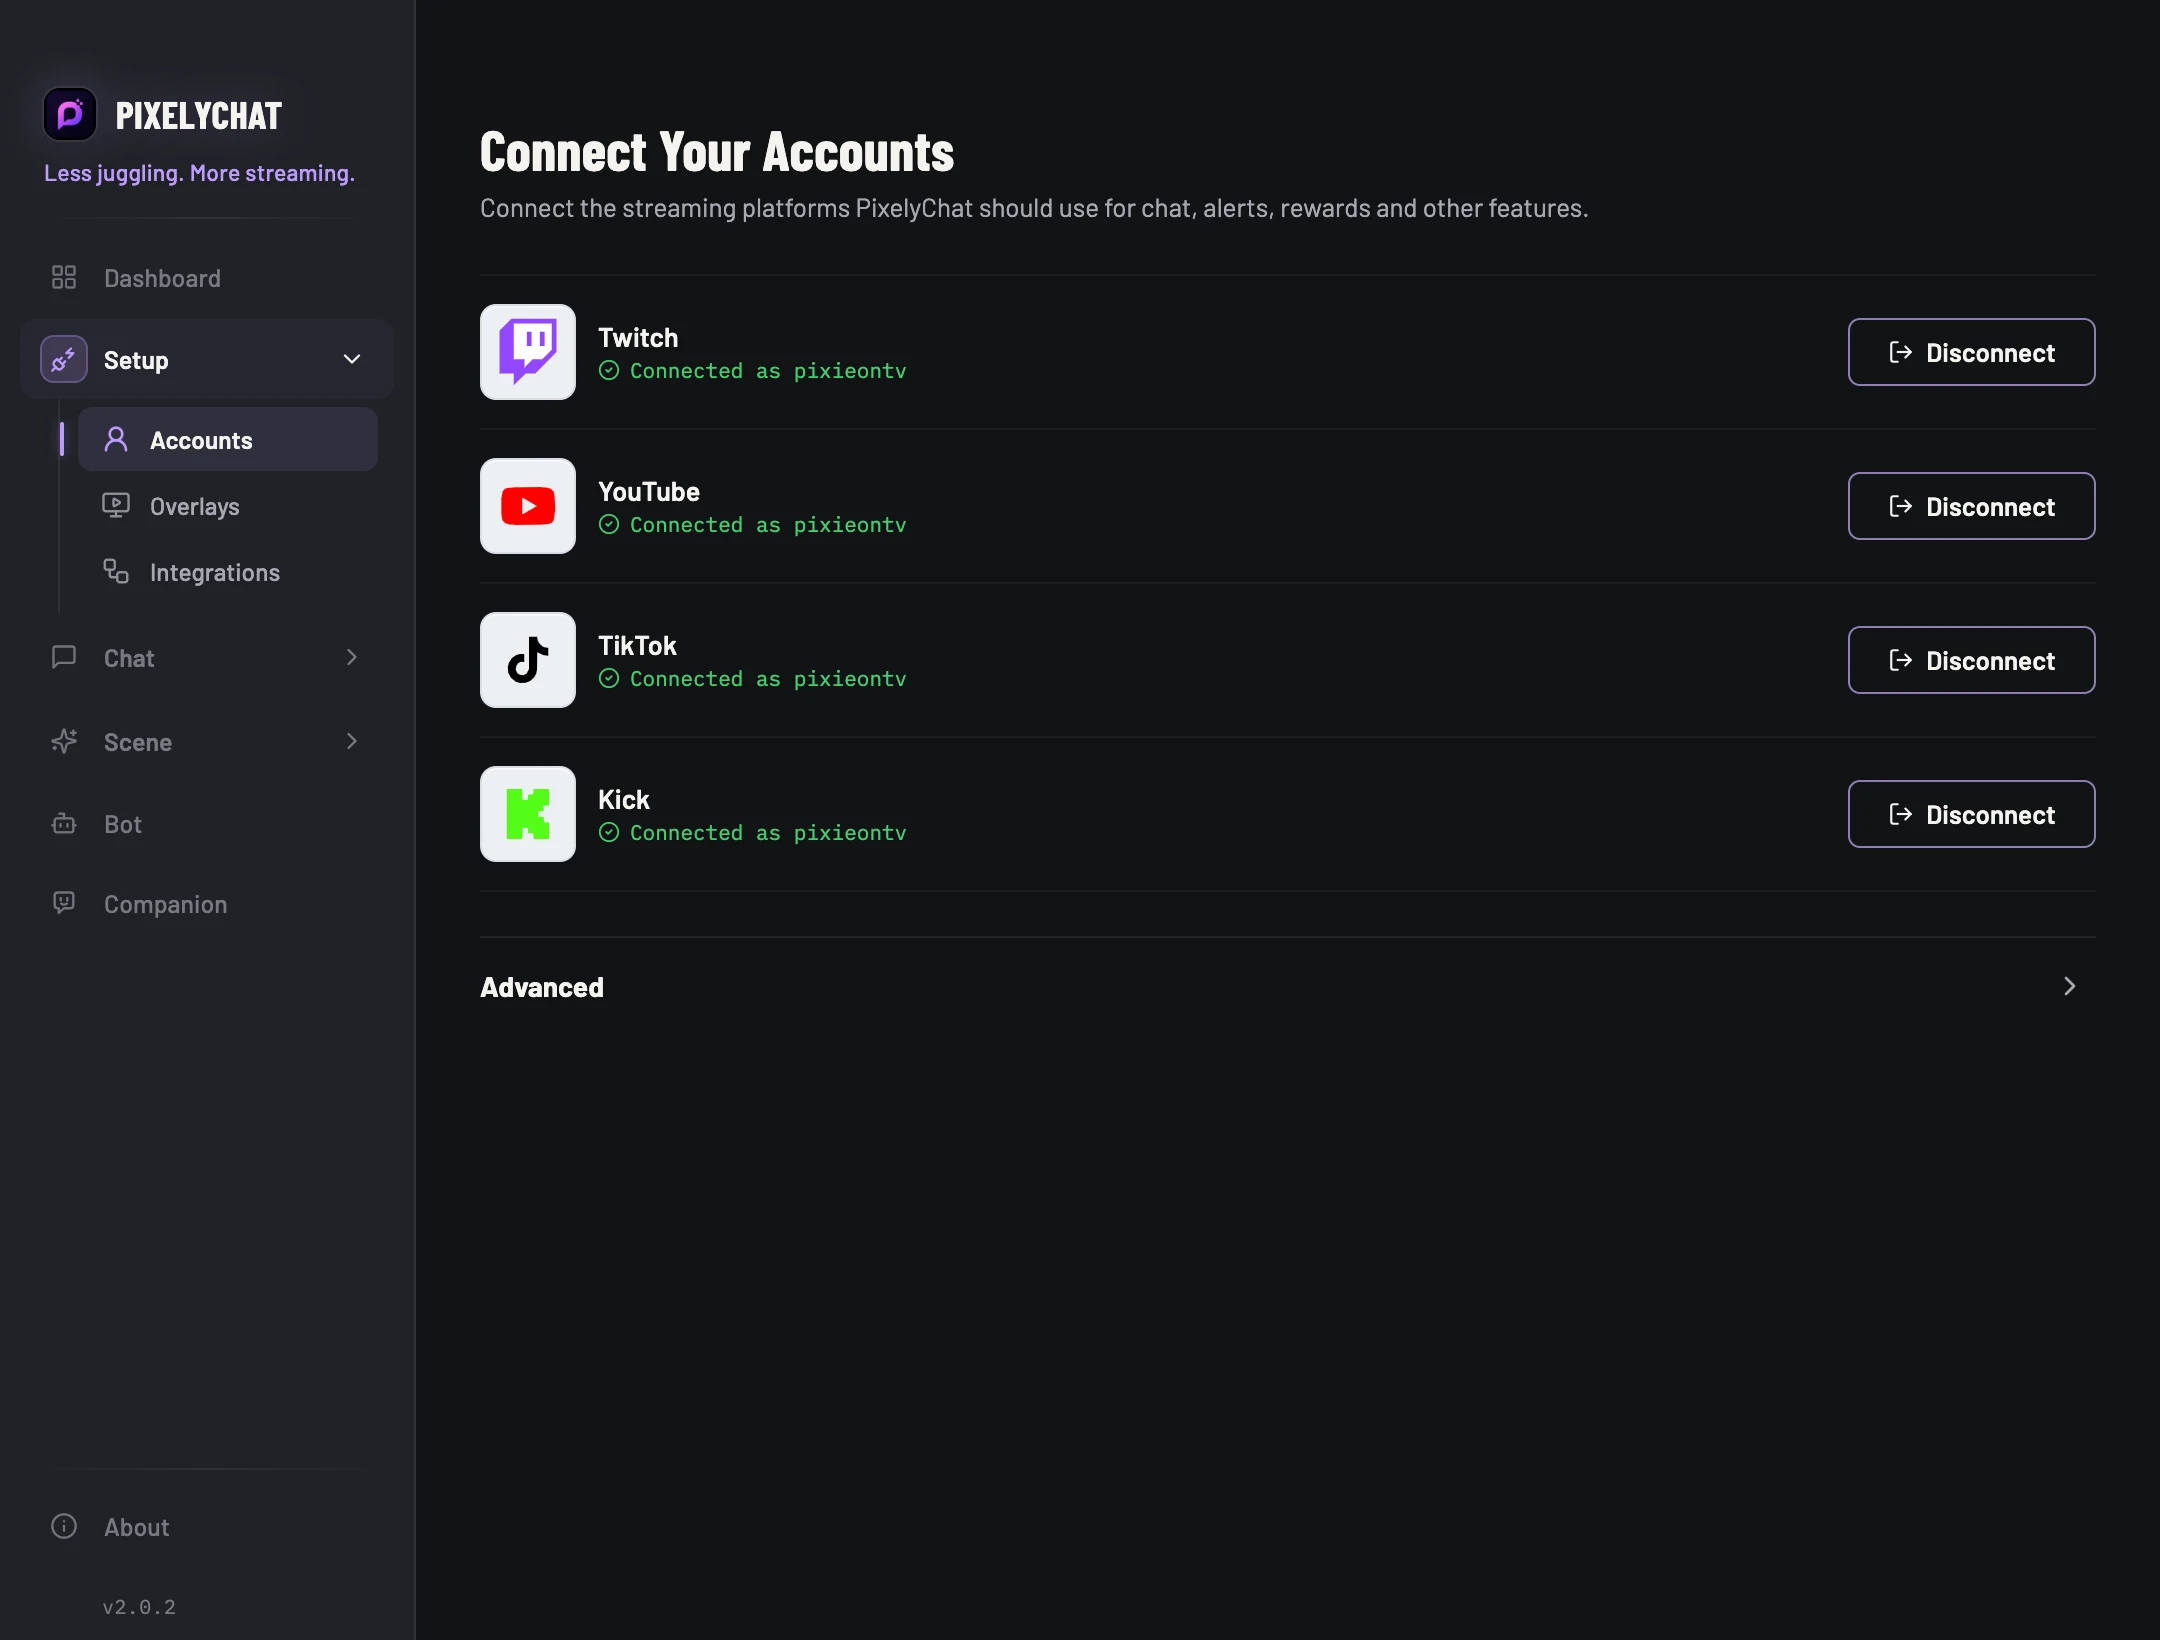The height and width of the screenshot is (1640, 2160).
Task: Click 'Connected as pixieontv' under TikTok
Action: (x=768, y=679)
